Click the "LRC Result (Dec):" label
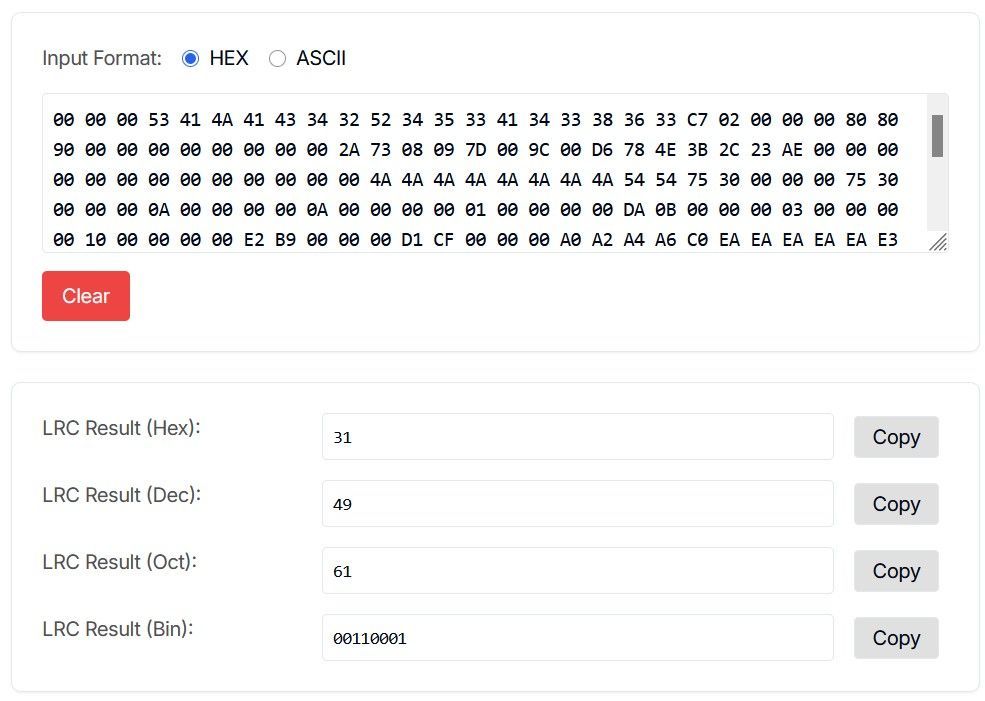 tap(122, 495)
